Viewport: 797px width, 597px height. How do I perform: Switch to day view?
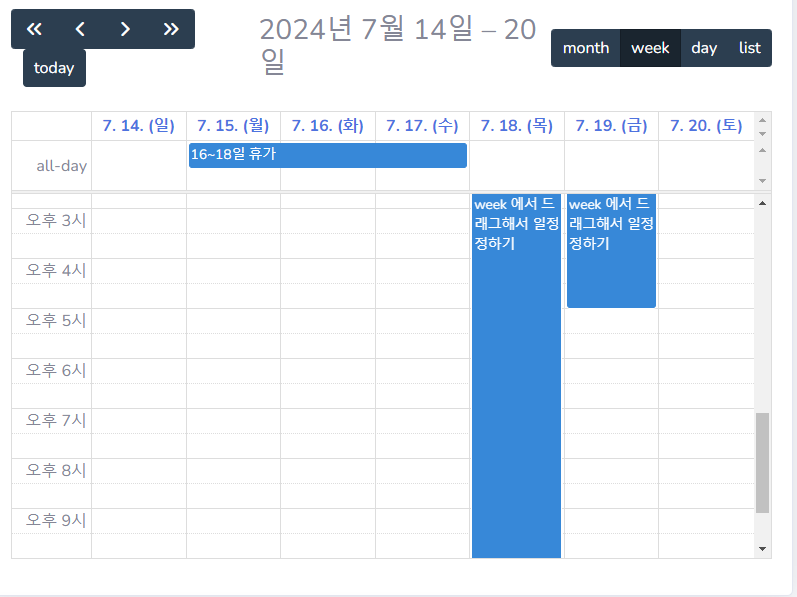[x=704, y=48]
